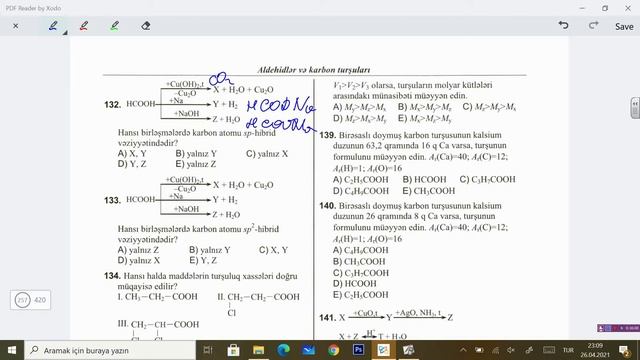Close the annotation toolbar with the X

(16, 26)
